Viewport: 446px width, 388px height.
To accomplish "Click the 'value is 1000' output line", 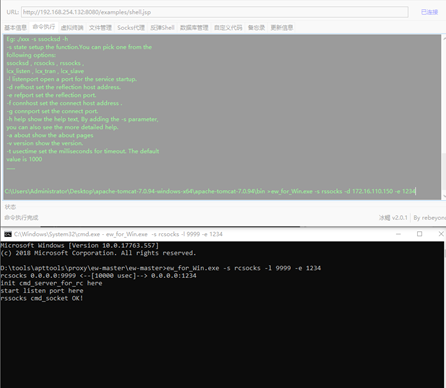I will [24, 159].
